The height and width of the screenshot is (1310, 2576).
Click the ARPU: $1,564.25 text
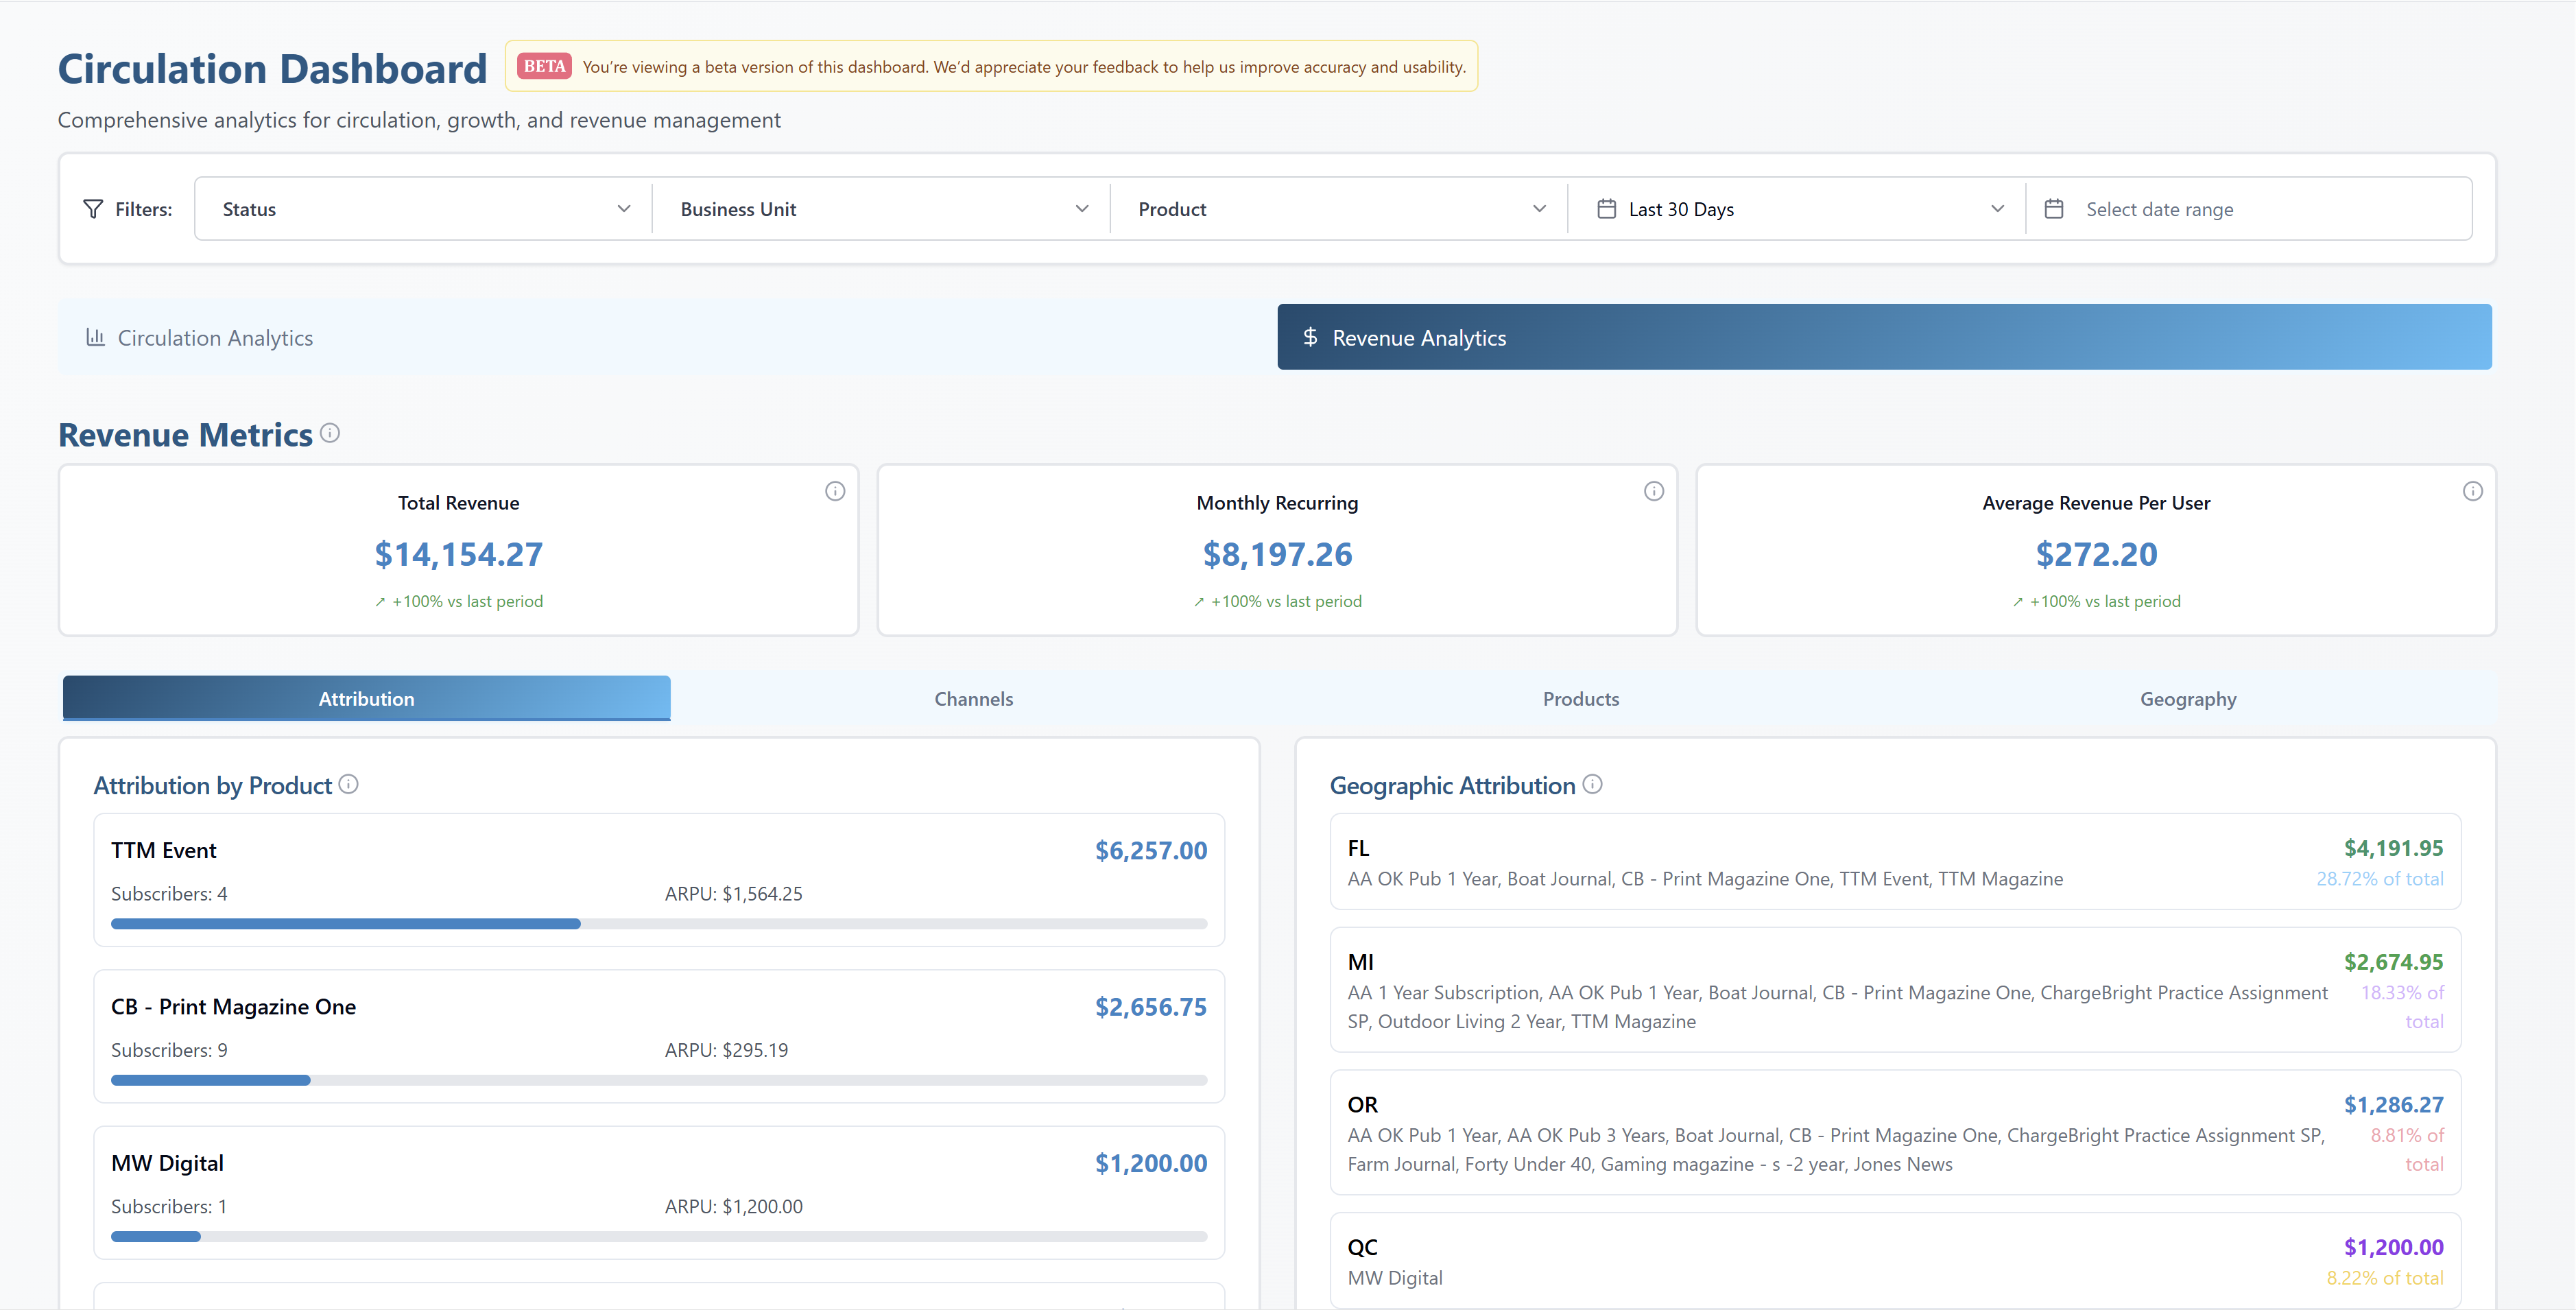coord(734,894)
